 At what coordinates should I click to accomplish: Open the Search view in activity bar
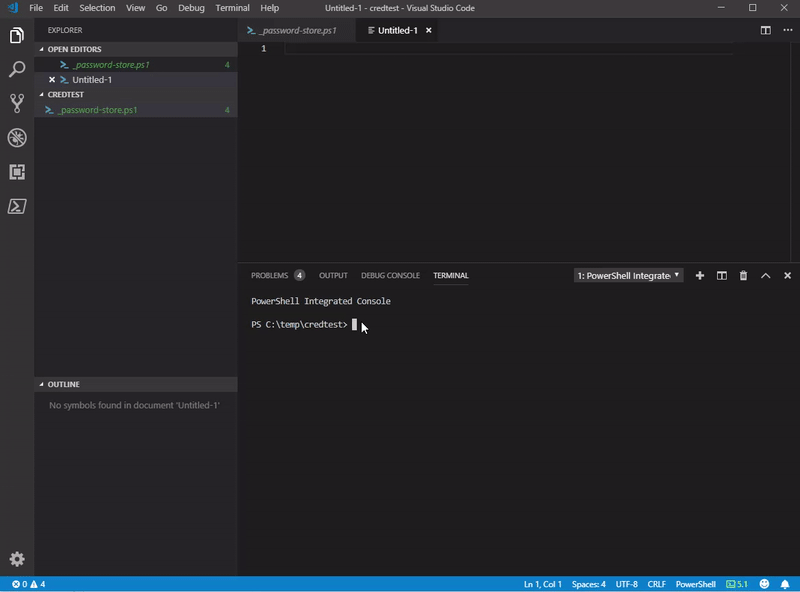click(x=17, y=69)
